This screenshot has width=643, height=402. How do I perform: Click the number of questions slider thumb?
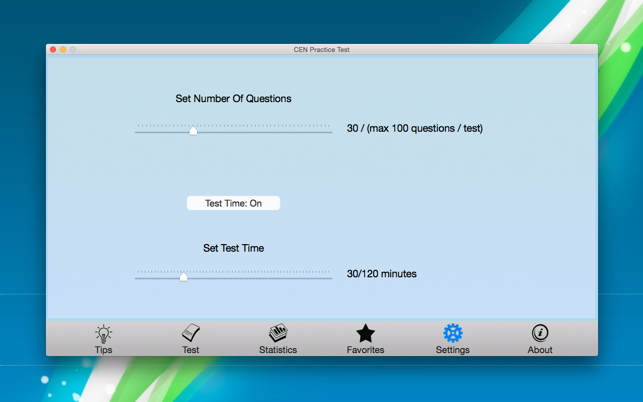pyautogui.click(x=193, y=131)
